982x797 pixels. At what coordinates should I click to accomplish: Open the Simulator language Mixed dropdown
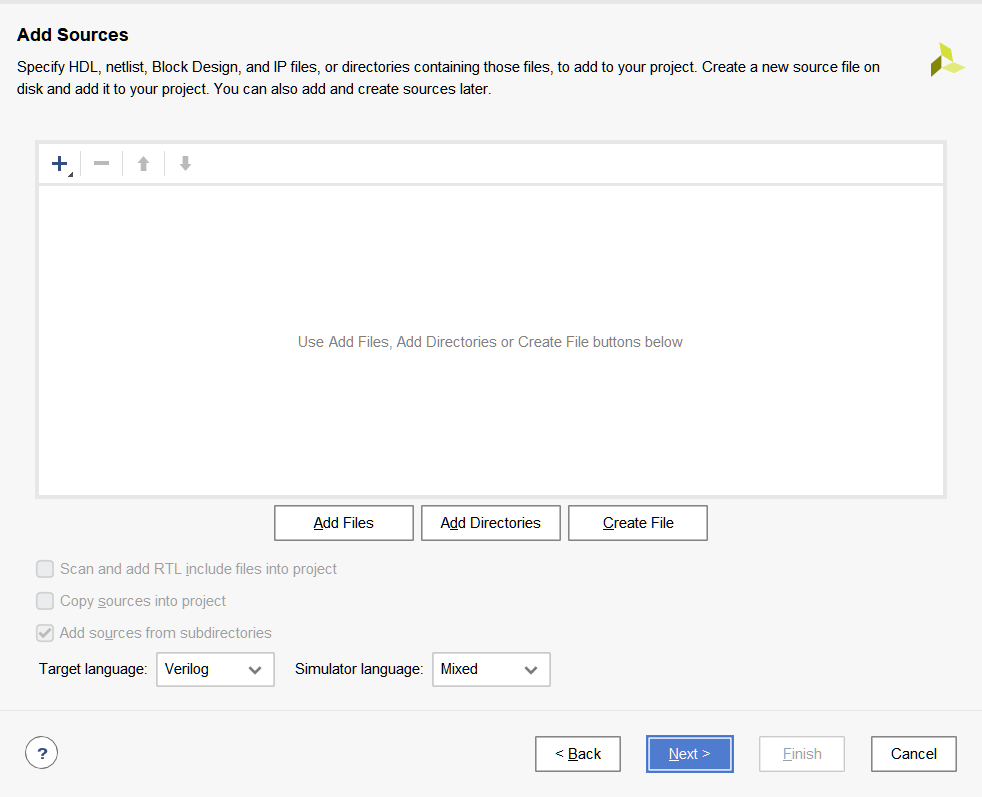(x=492, y=669)
